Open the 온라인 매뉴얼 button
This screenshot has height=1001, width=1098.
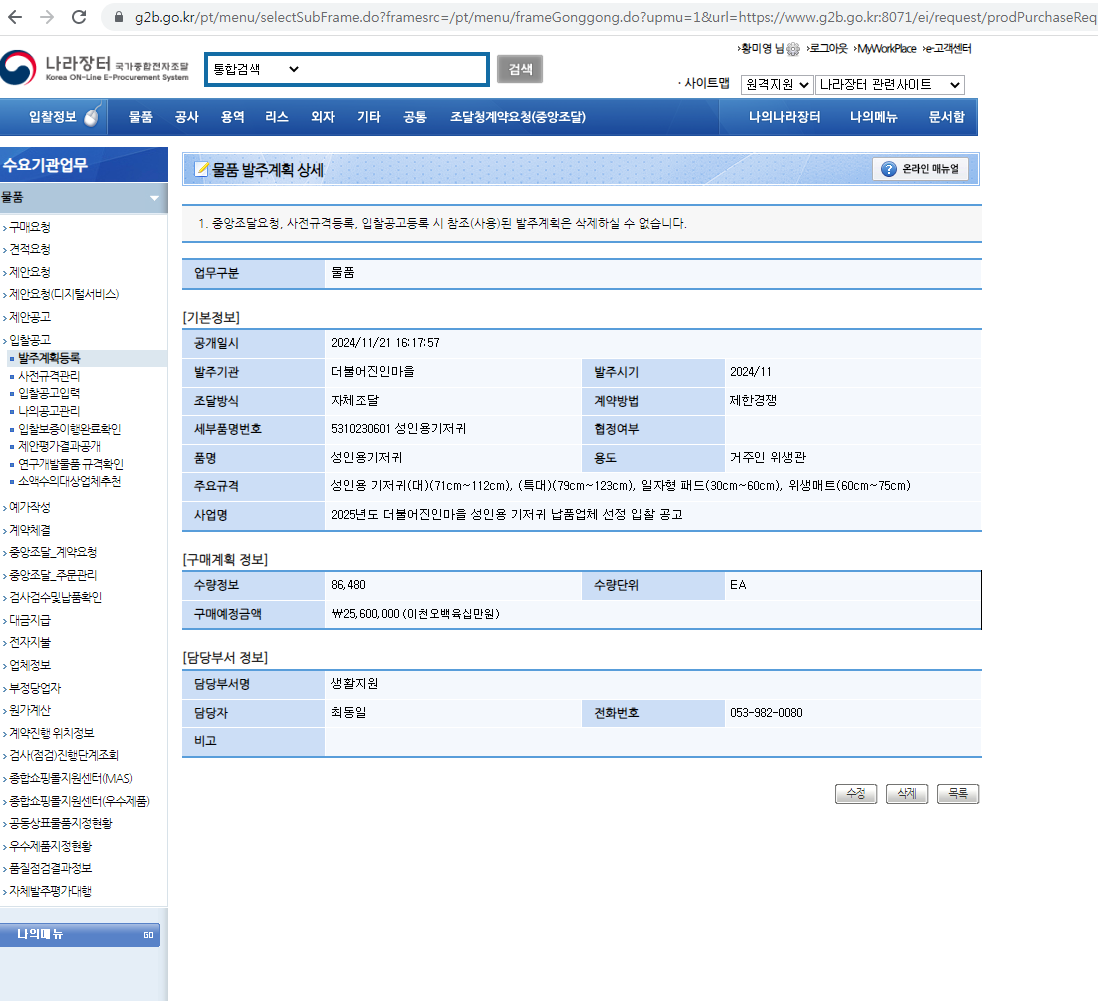tap(920, 169)
